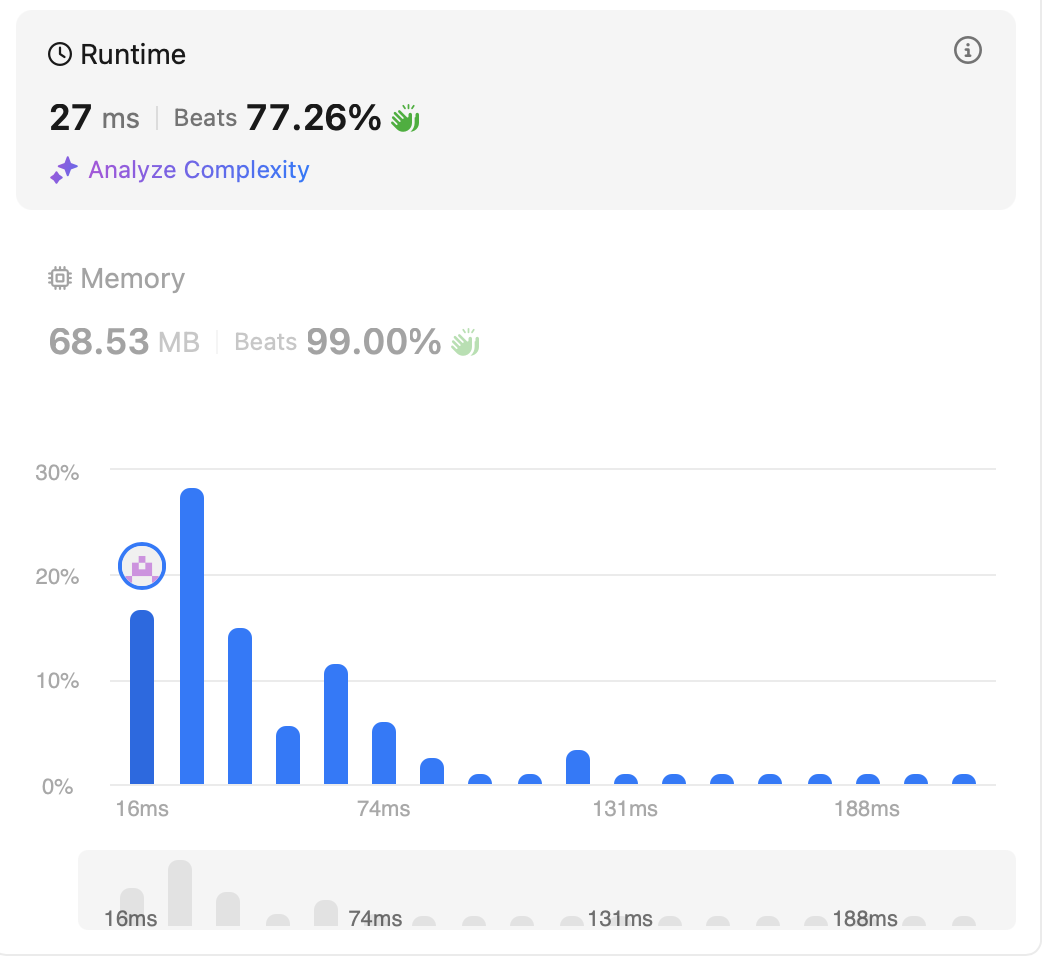Click the faded clapping hands next to 99.00%
Screen dimensions: 1060x964
point(465,343)
